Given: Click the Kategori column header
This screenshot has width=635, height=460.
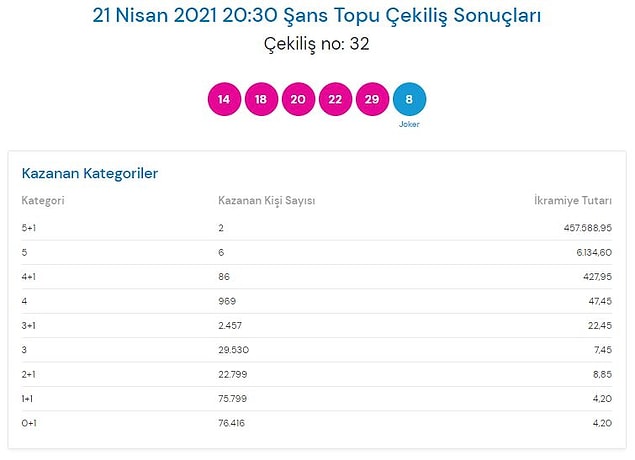Looking at the screenshot, I should [x=43, y=200].
